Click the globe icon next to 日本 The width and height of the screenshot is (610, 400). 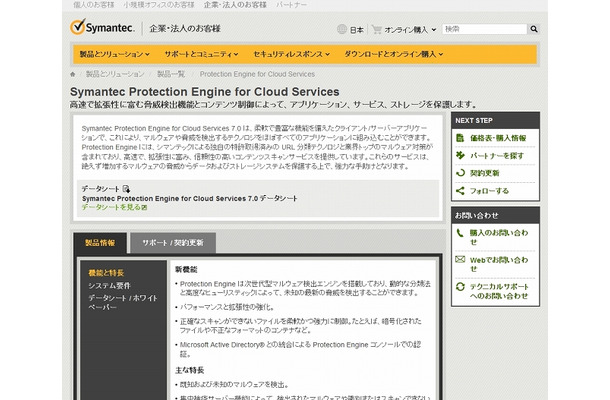coord(342,29)
